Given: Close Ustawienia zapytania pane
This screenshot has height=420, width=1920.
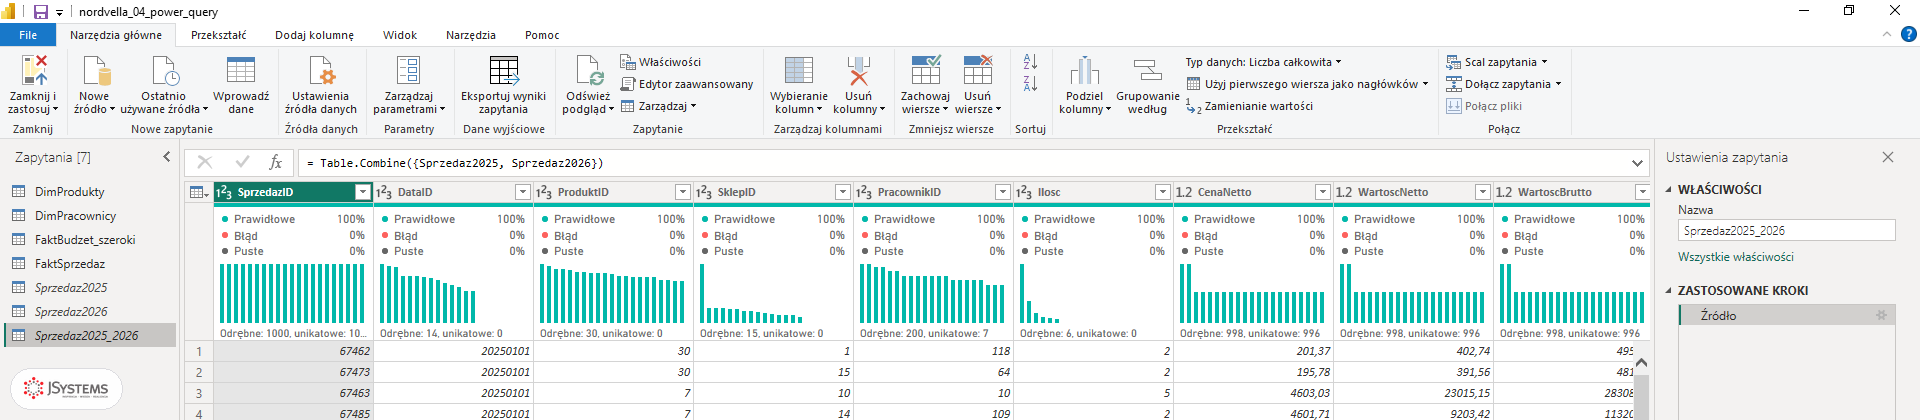Looking at the screenshot, I should 1888,157.
